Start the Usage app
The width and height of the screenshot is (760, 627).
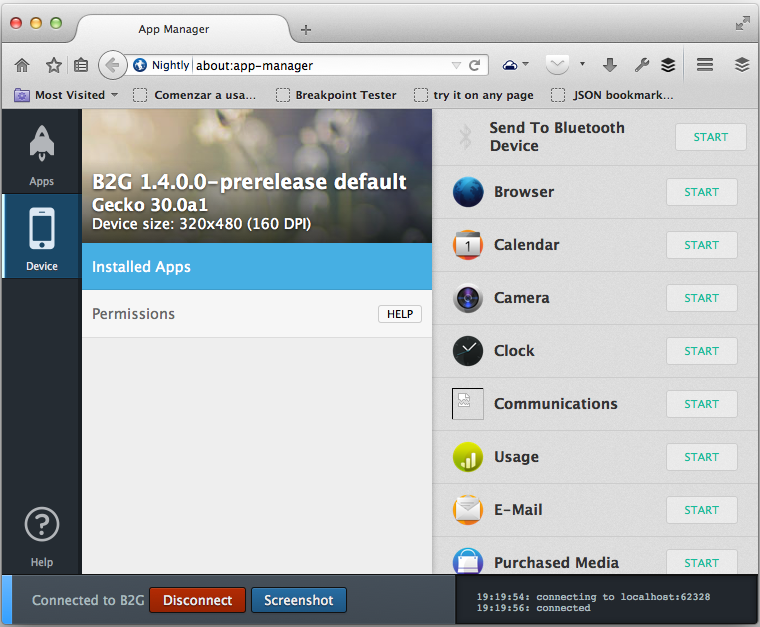pos(702,457)
